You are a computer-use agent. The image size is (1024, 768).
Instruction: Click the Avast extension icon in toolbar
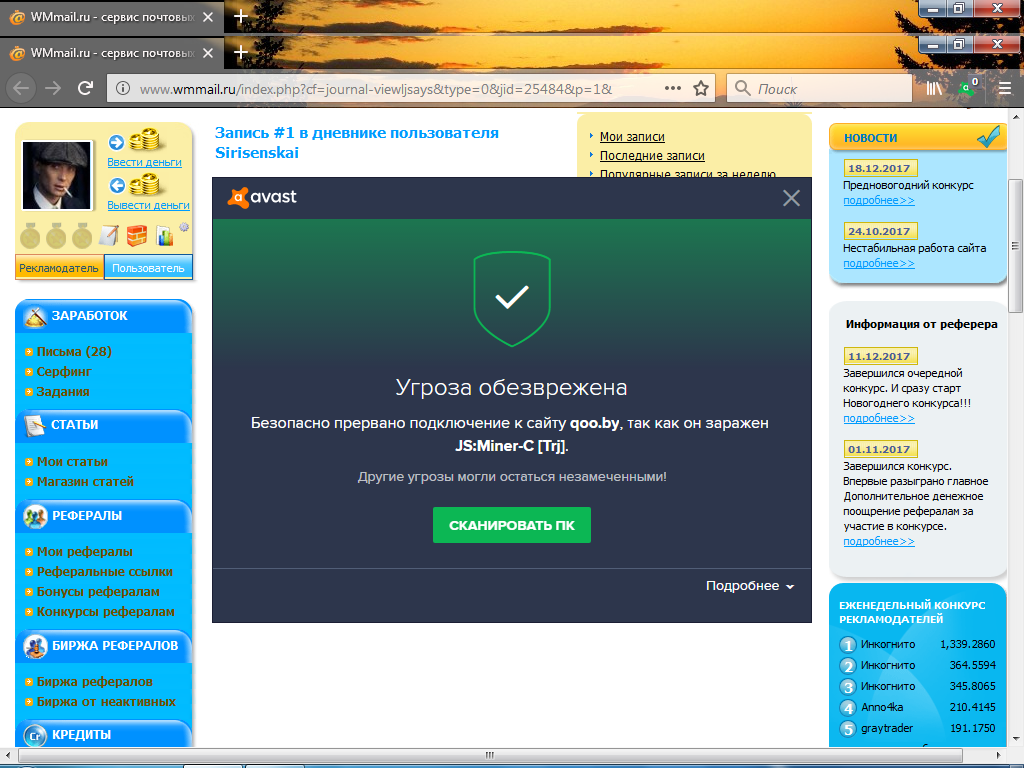pos(968,88)
